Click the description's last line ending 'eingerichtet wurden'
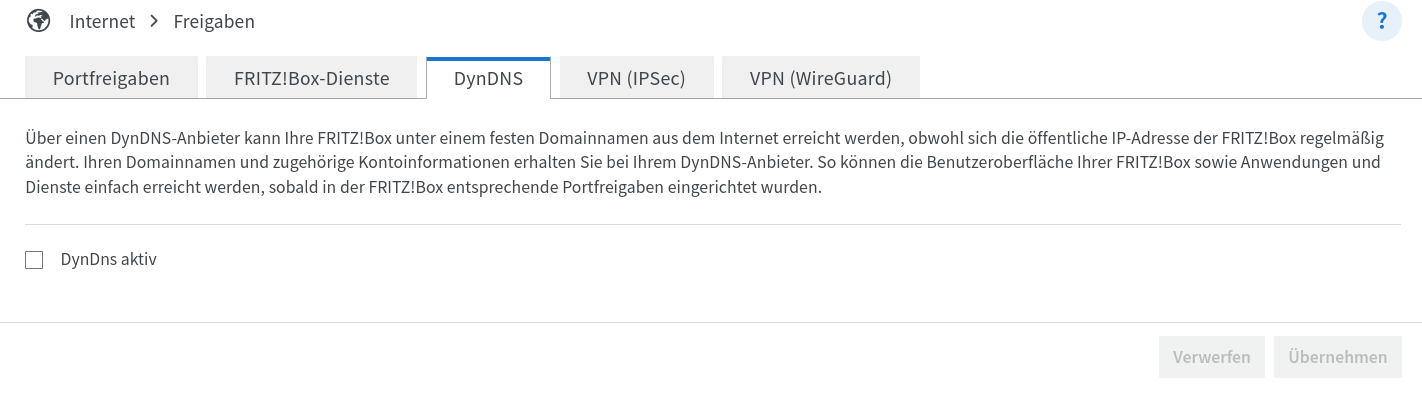1422x408 pixels. [x=422, y=187]
